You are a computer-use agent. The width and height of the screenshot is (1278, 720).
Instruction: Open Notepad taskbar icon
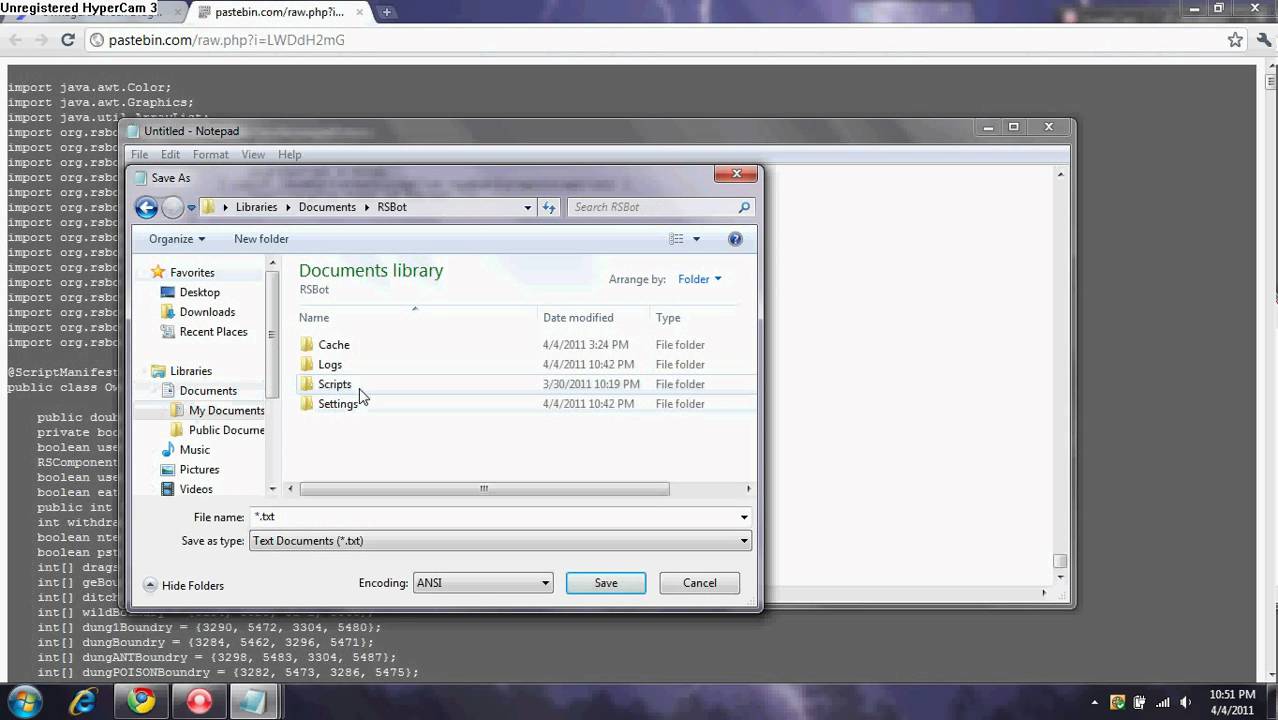point(254,702)
